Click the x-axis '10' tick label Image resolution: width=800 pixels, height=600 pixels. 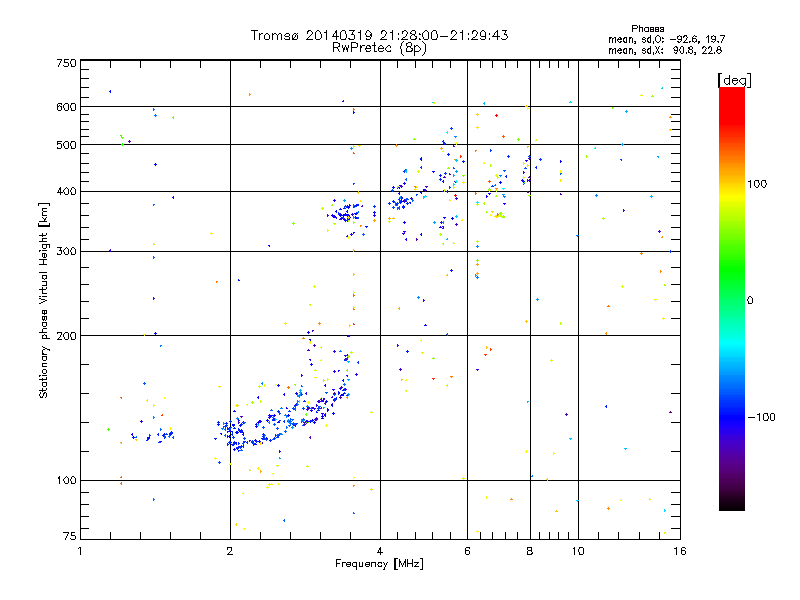578,551
